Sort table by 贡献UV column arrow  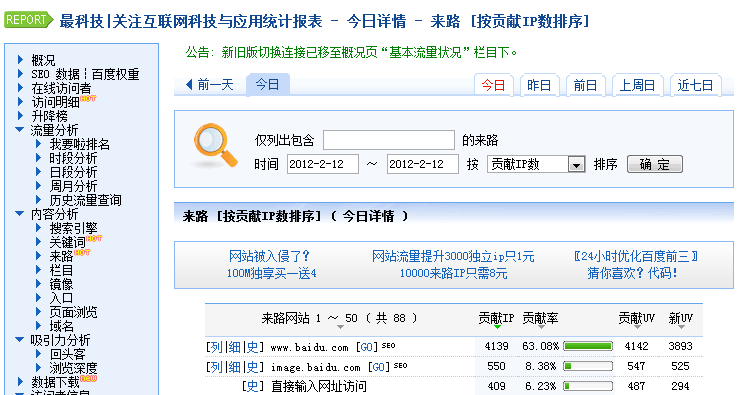point(637,327)
